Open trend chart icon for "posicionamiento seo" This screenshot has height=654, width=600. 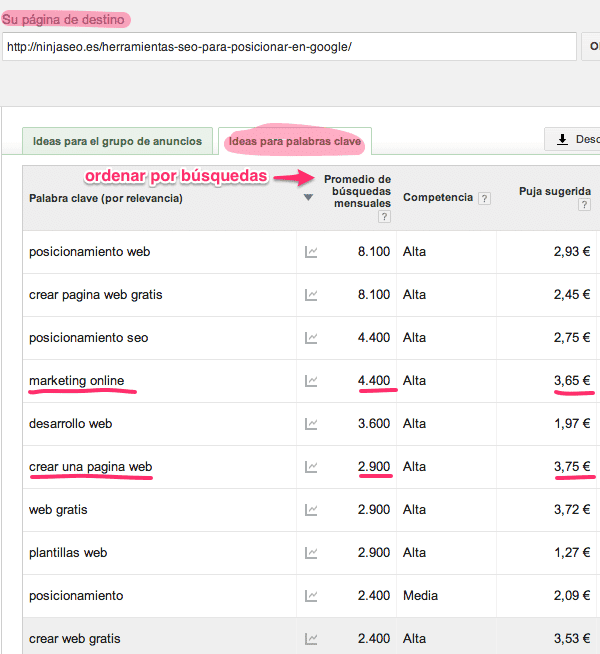click(311, 338)
